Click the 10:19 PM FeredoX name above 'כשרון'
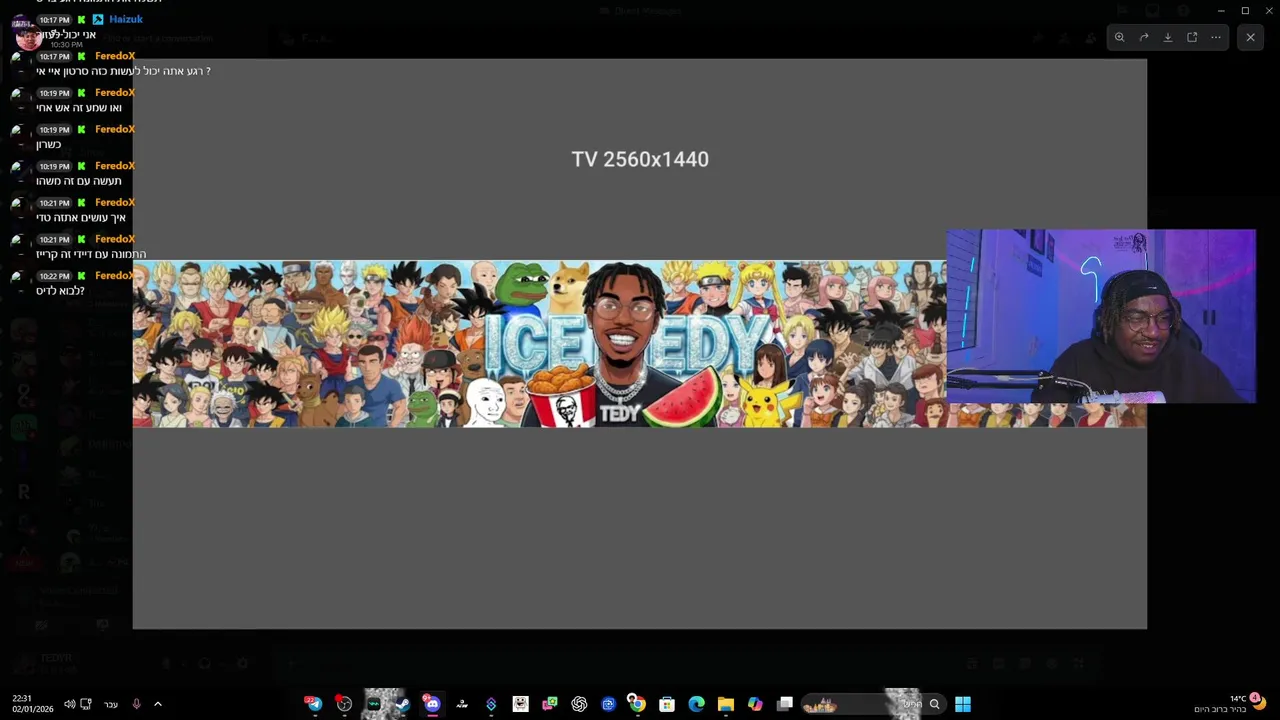 pos(115,129)
